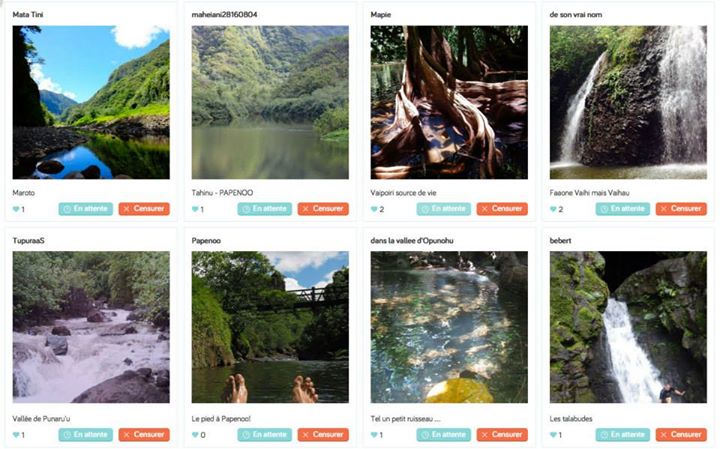
Task: Open the TupuraaS river rapids photo
Action: (x=91, y=327)
